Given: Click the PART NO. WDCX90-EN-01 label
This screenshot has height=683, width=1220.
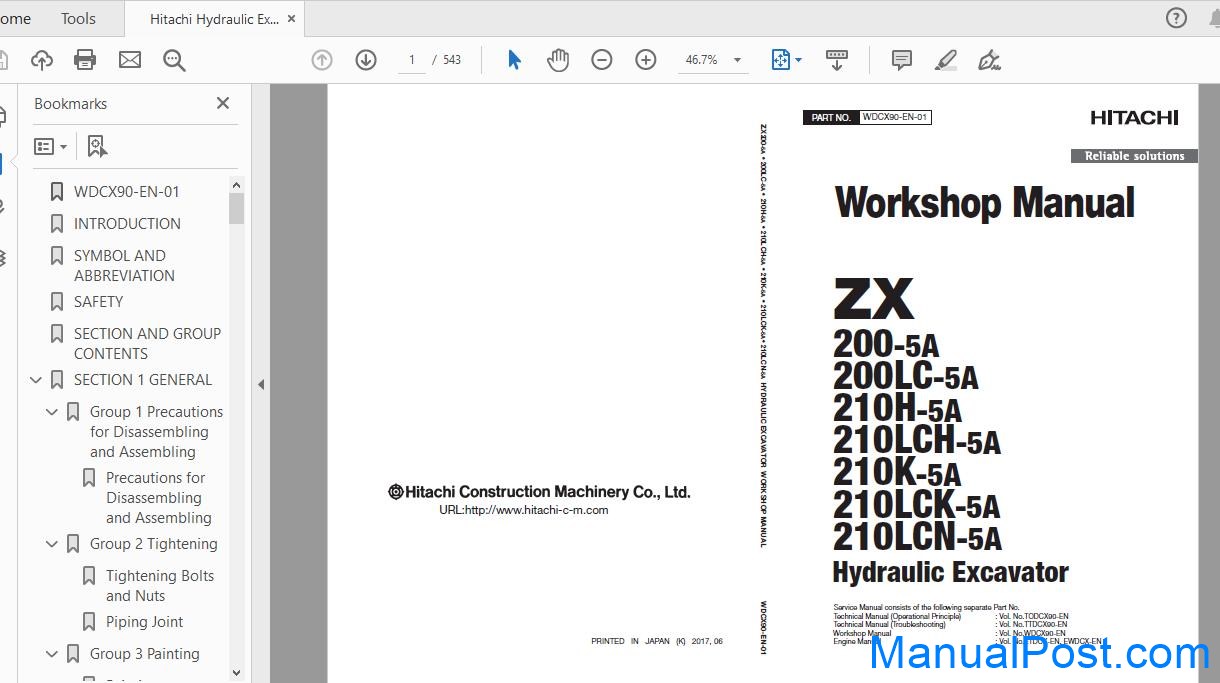Looking at the screenshot, I should (867, 117).
